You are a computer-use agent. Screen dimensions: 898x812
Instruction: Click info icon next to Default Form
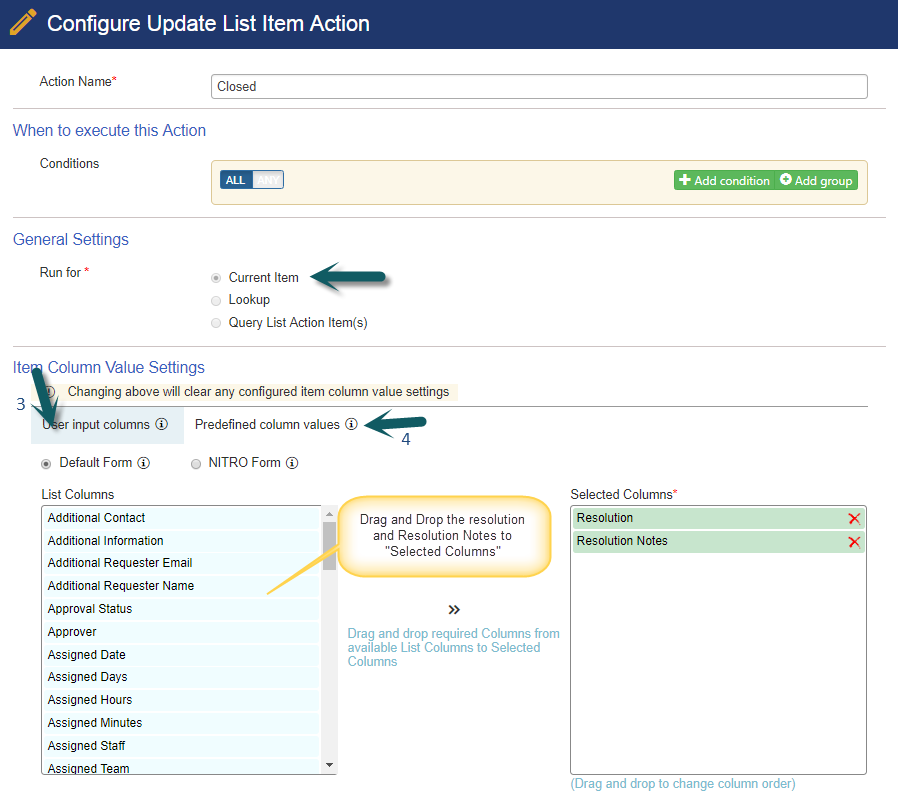pyautogui.click(x=144, y=463)
